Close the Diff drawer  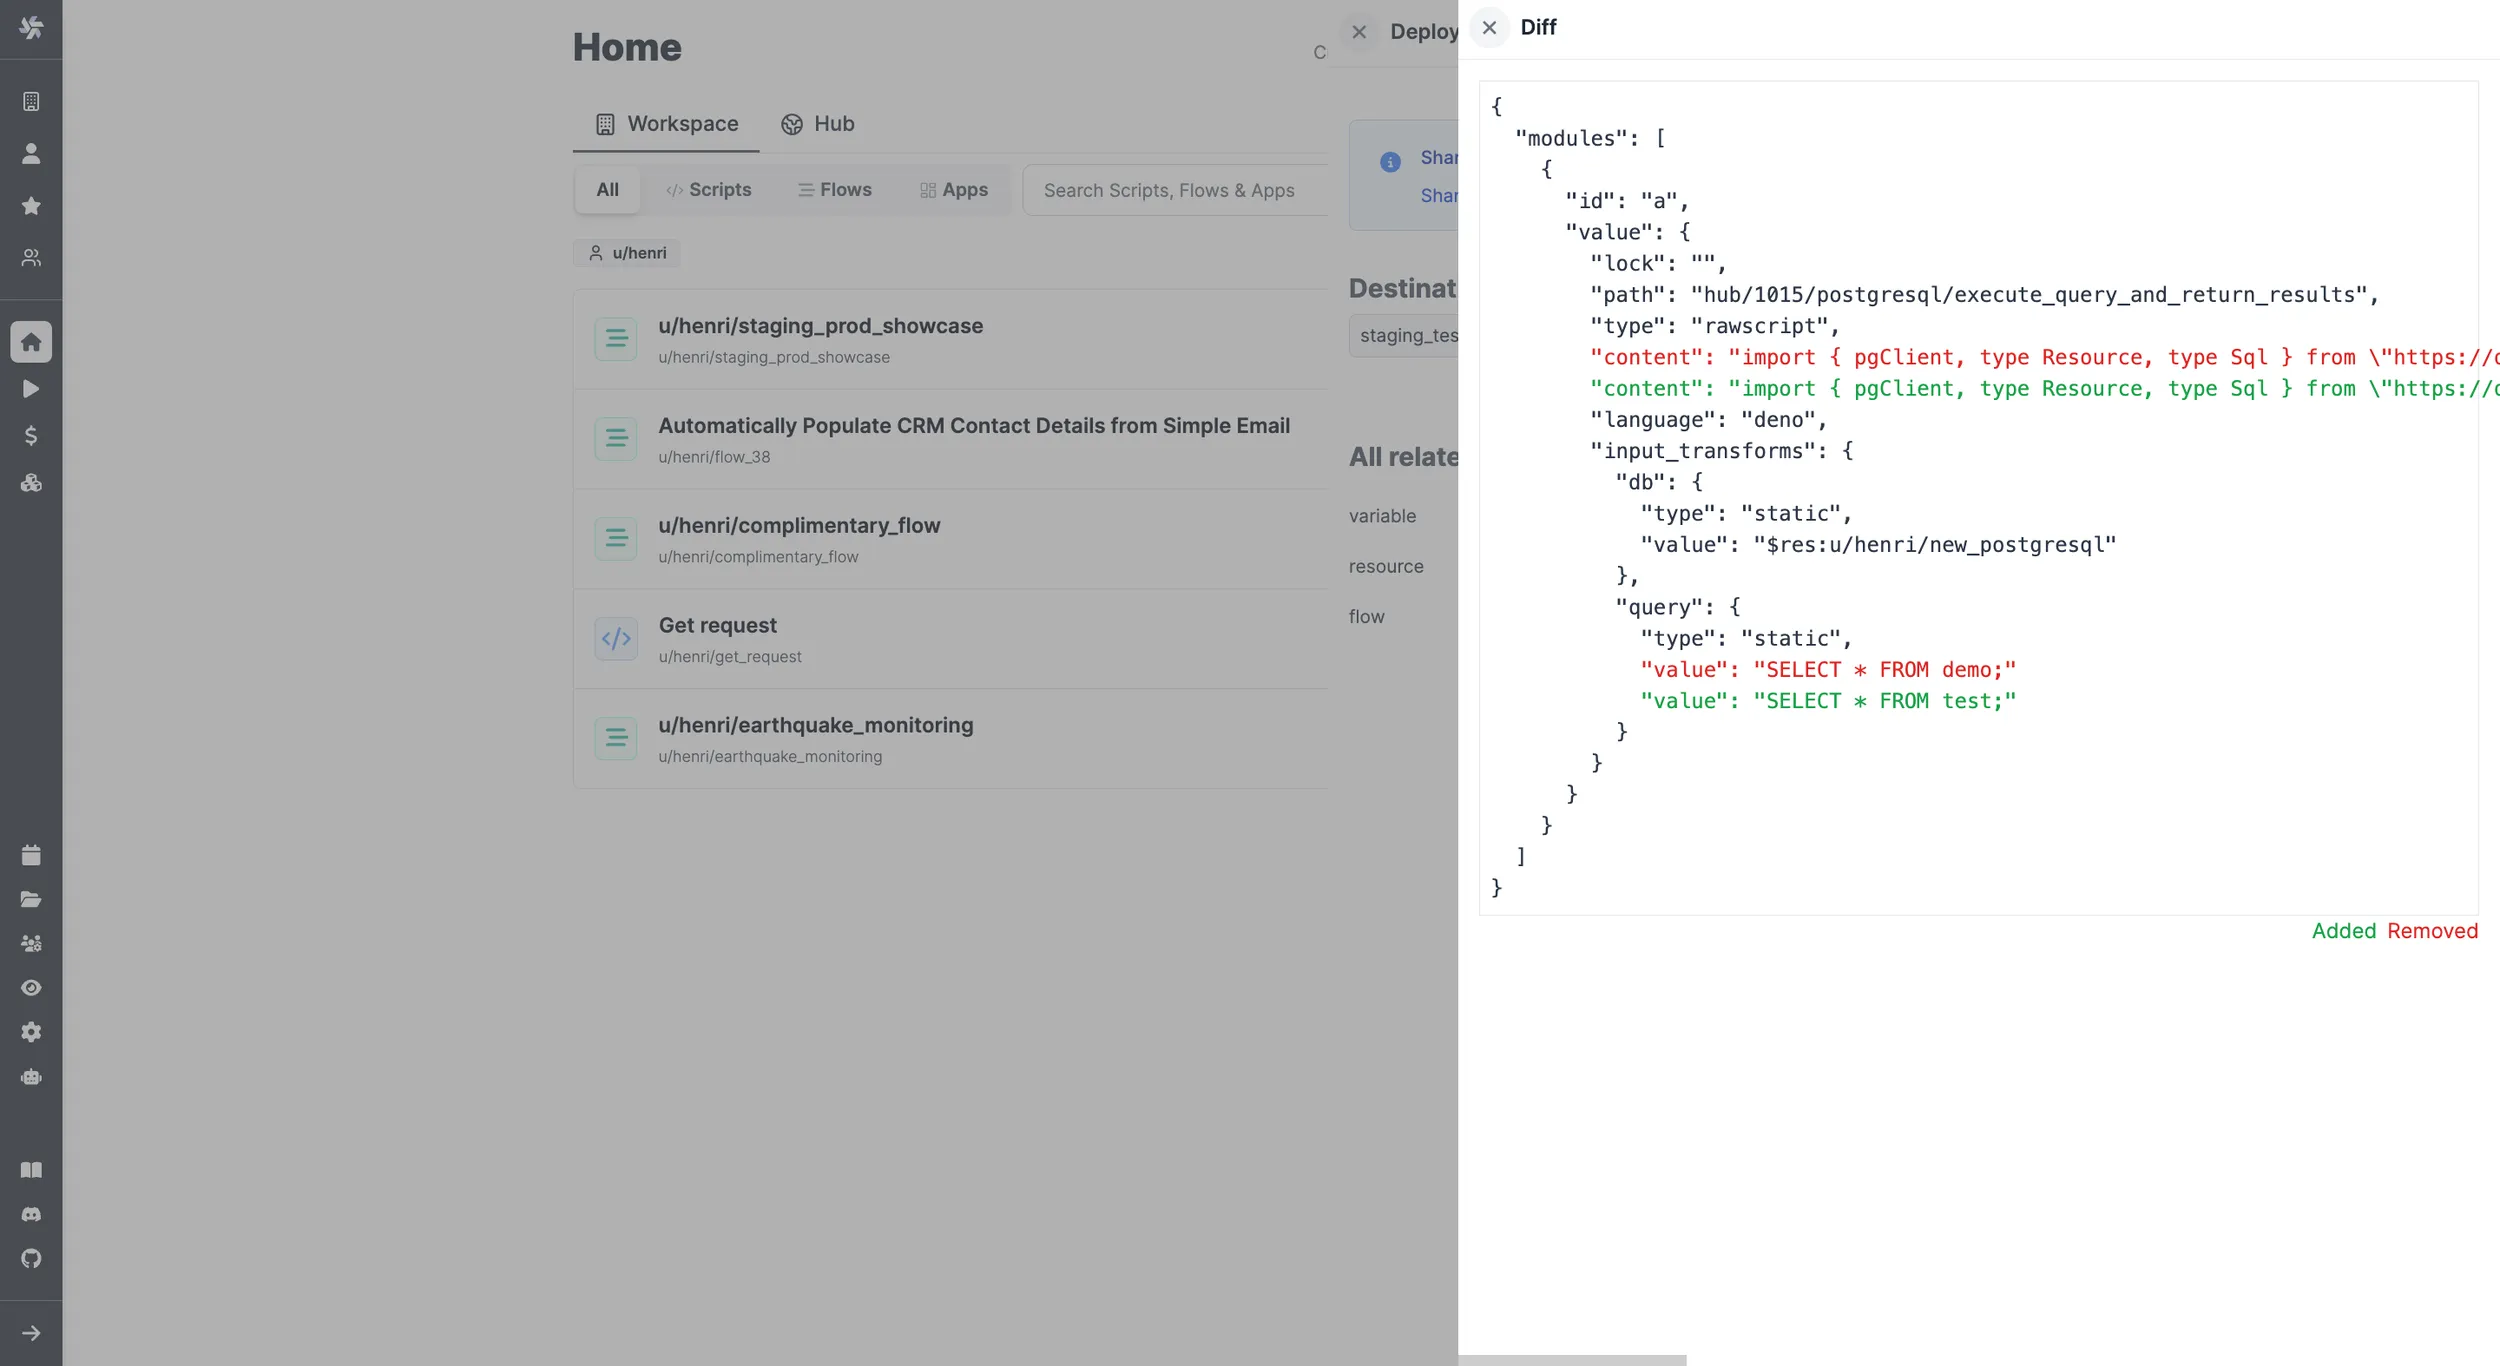[x=1489, y=28]
